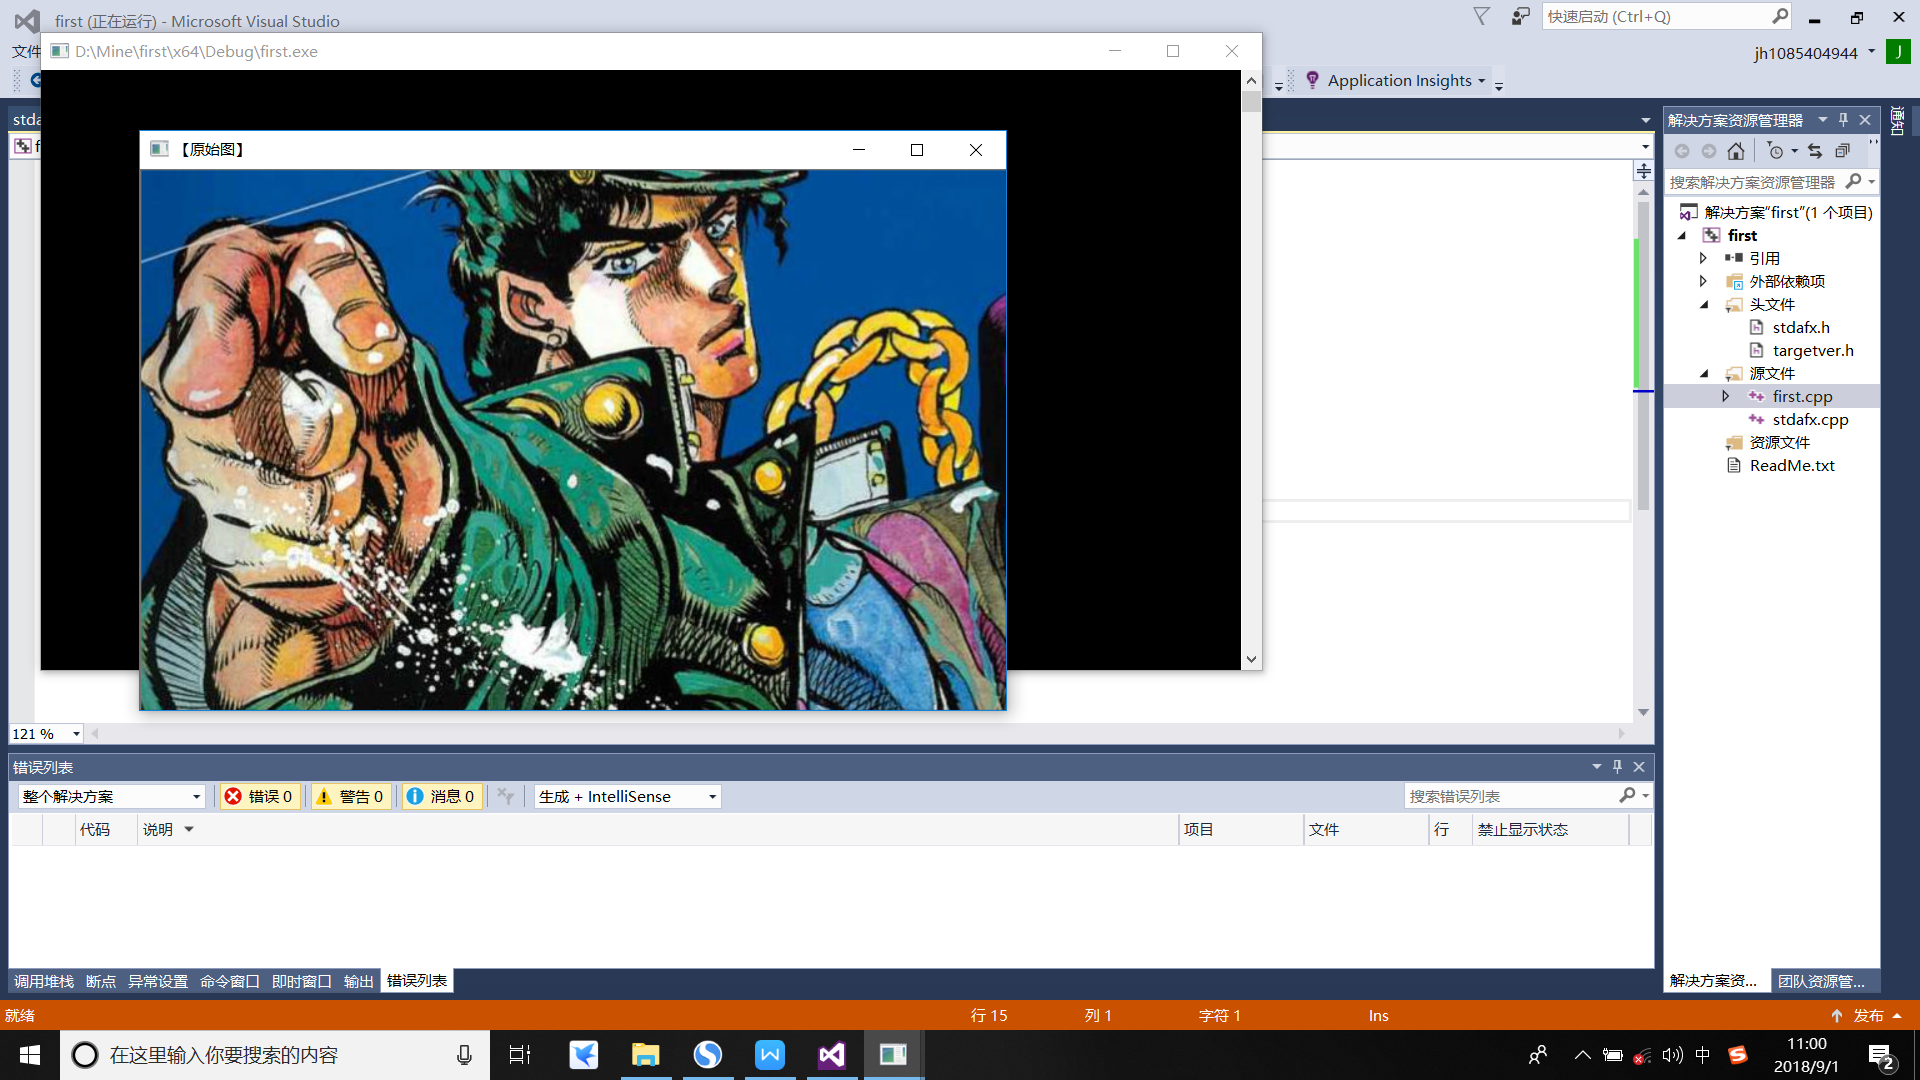
Task: Open the send feedback icon
Action: 1520,16
